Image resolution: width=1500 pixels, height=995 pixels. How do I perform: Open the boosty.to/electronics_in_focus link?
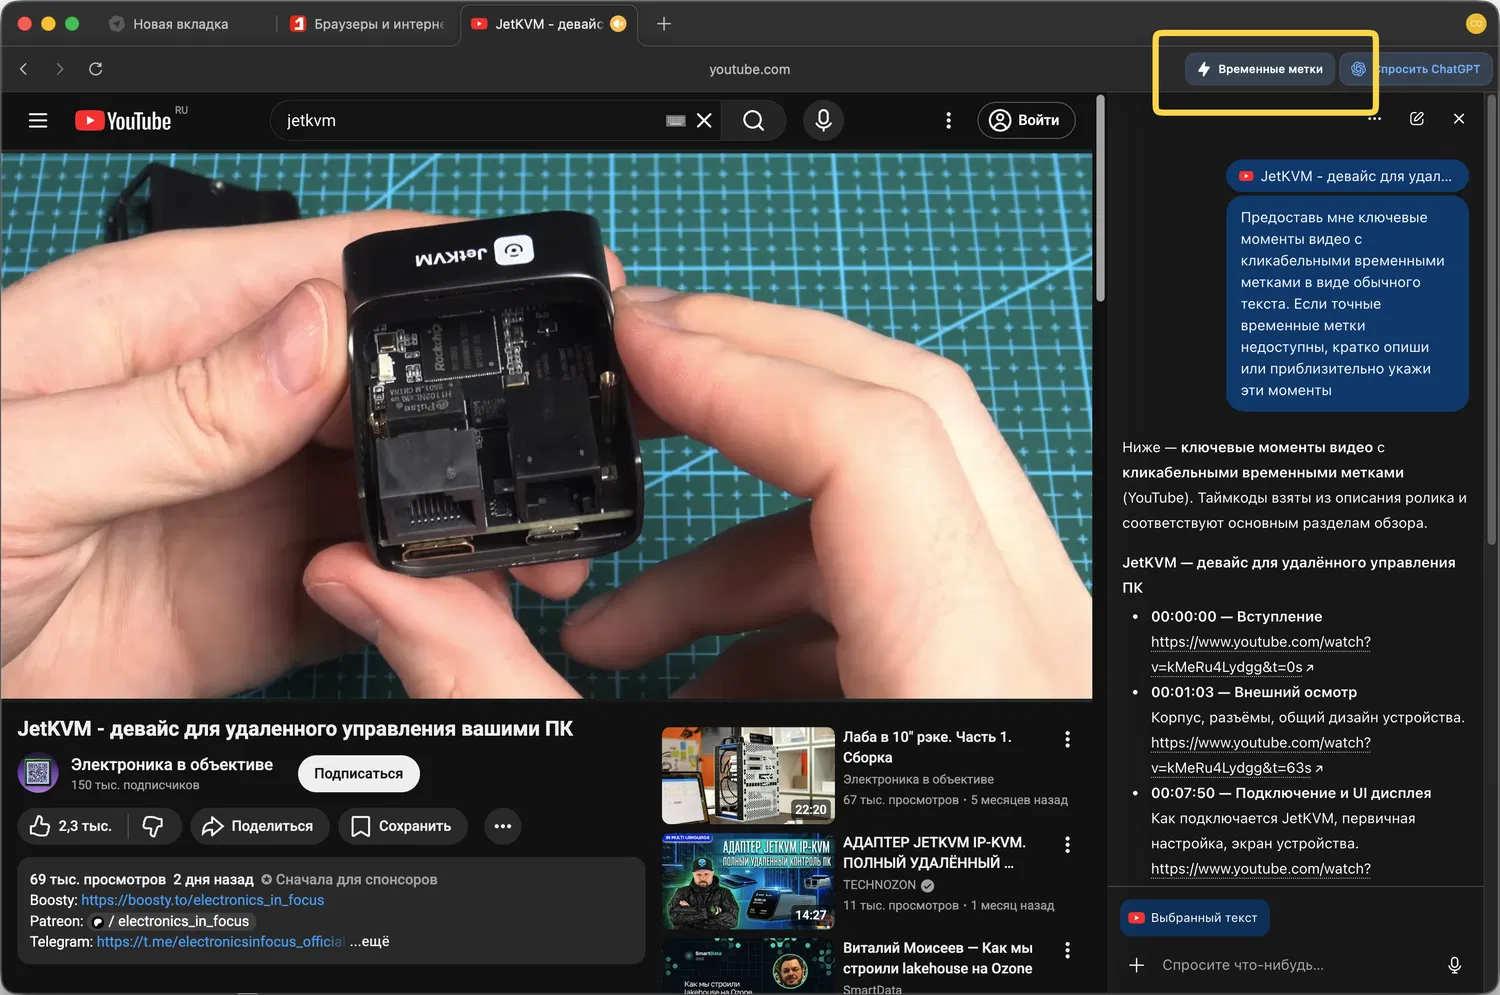(203, 900)
